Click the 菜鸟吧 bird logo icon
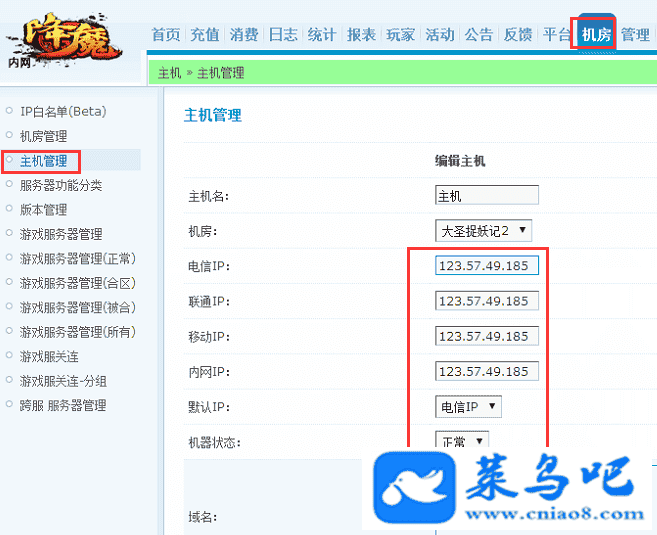 pos(414,487)
